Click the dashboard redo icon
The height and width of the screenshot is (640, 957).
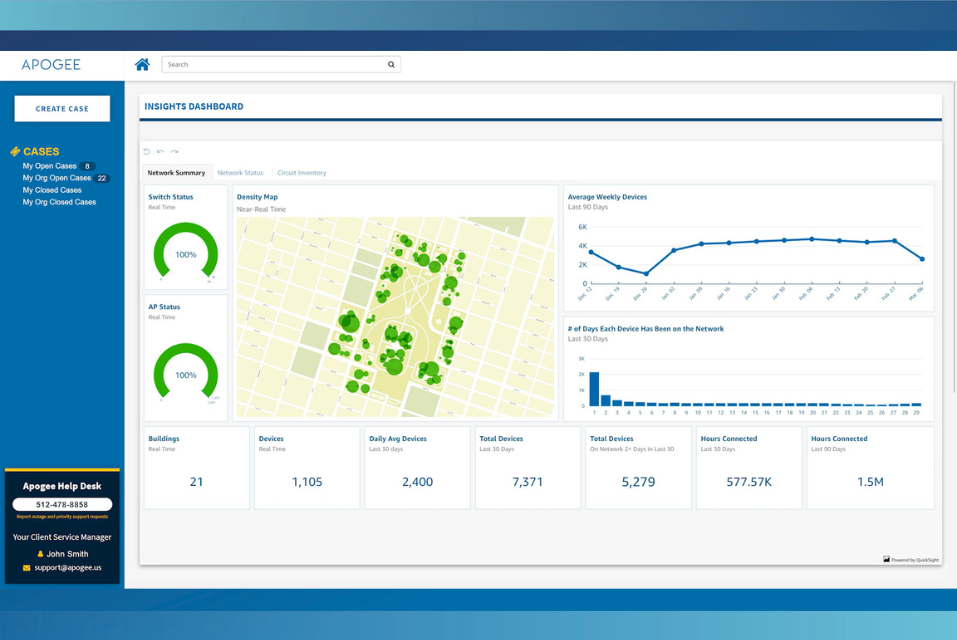click(174, 152)
